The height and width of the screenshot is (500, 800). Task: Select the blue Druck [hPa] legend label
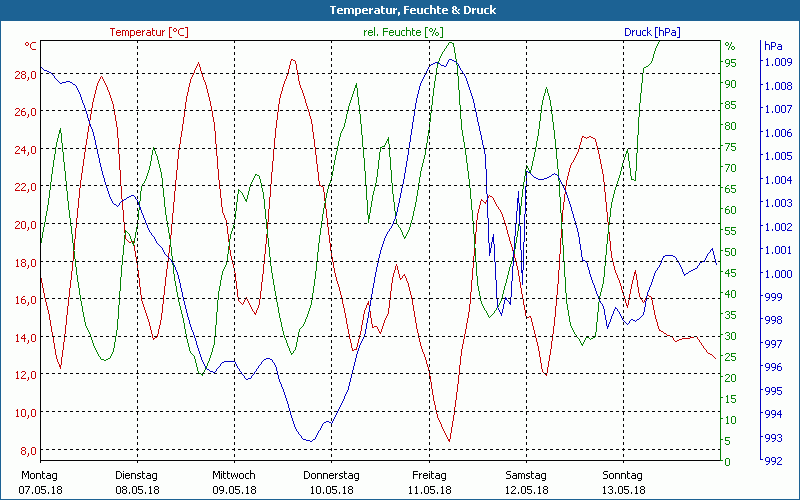(x=652, y=32)
